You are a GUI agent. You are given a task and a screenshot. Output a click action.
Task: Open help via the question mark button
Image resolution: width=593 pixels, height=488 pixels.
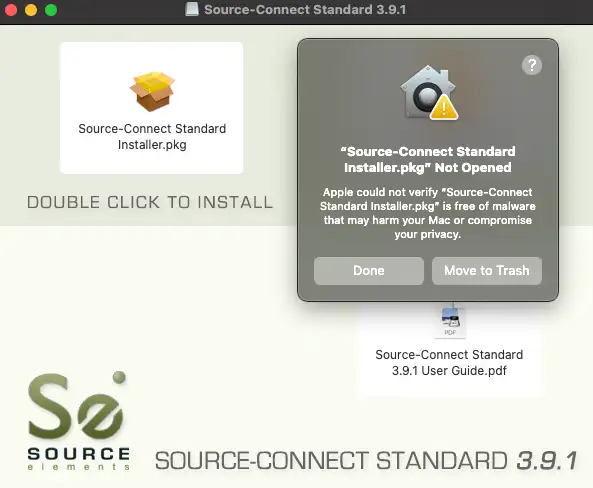(x=532, y=65)
